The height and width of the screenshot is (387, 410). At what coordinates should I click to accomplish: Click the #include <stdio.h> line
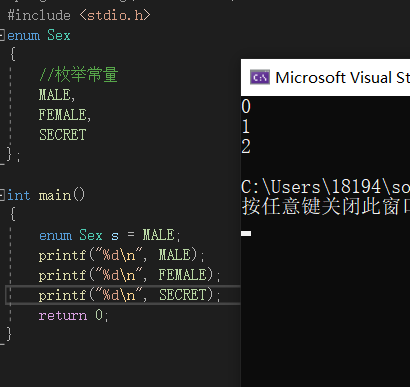(79, 15)
